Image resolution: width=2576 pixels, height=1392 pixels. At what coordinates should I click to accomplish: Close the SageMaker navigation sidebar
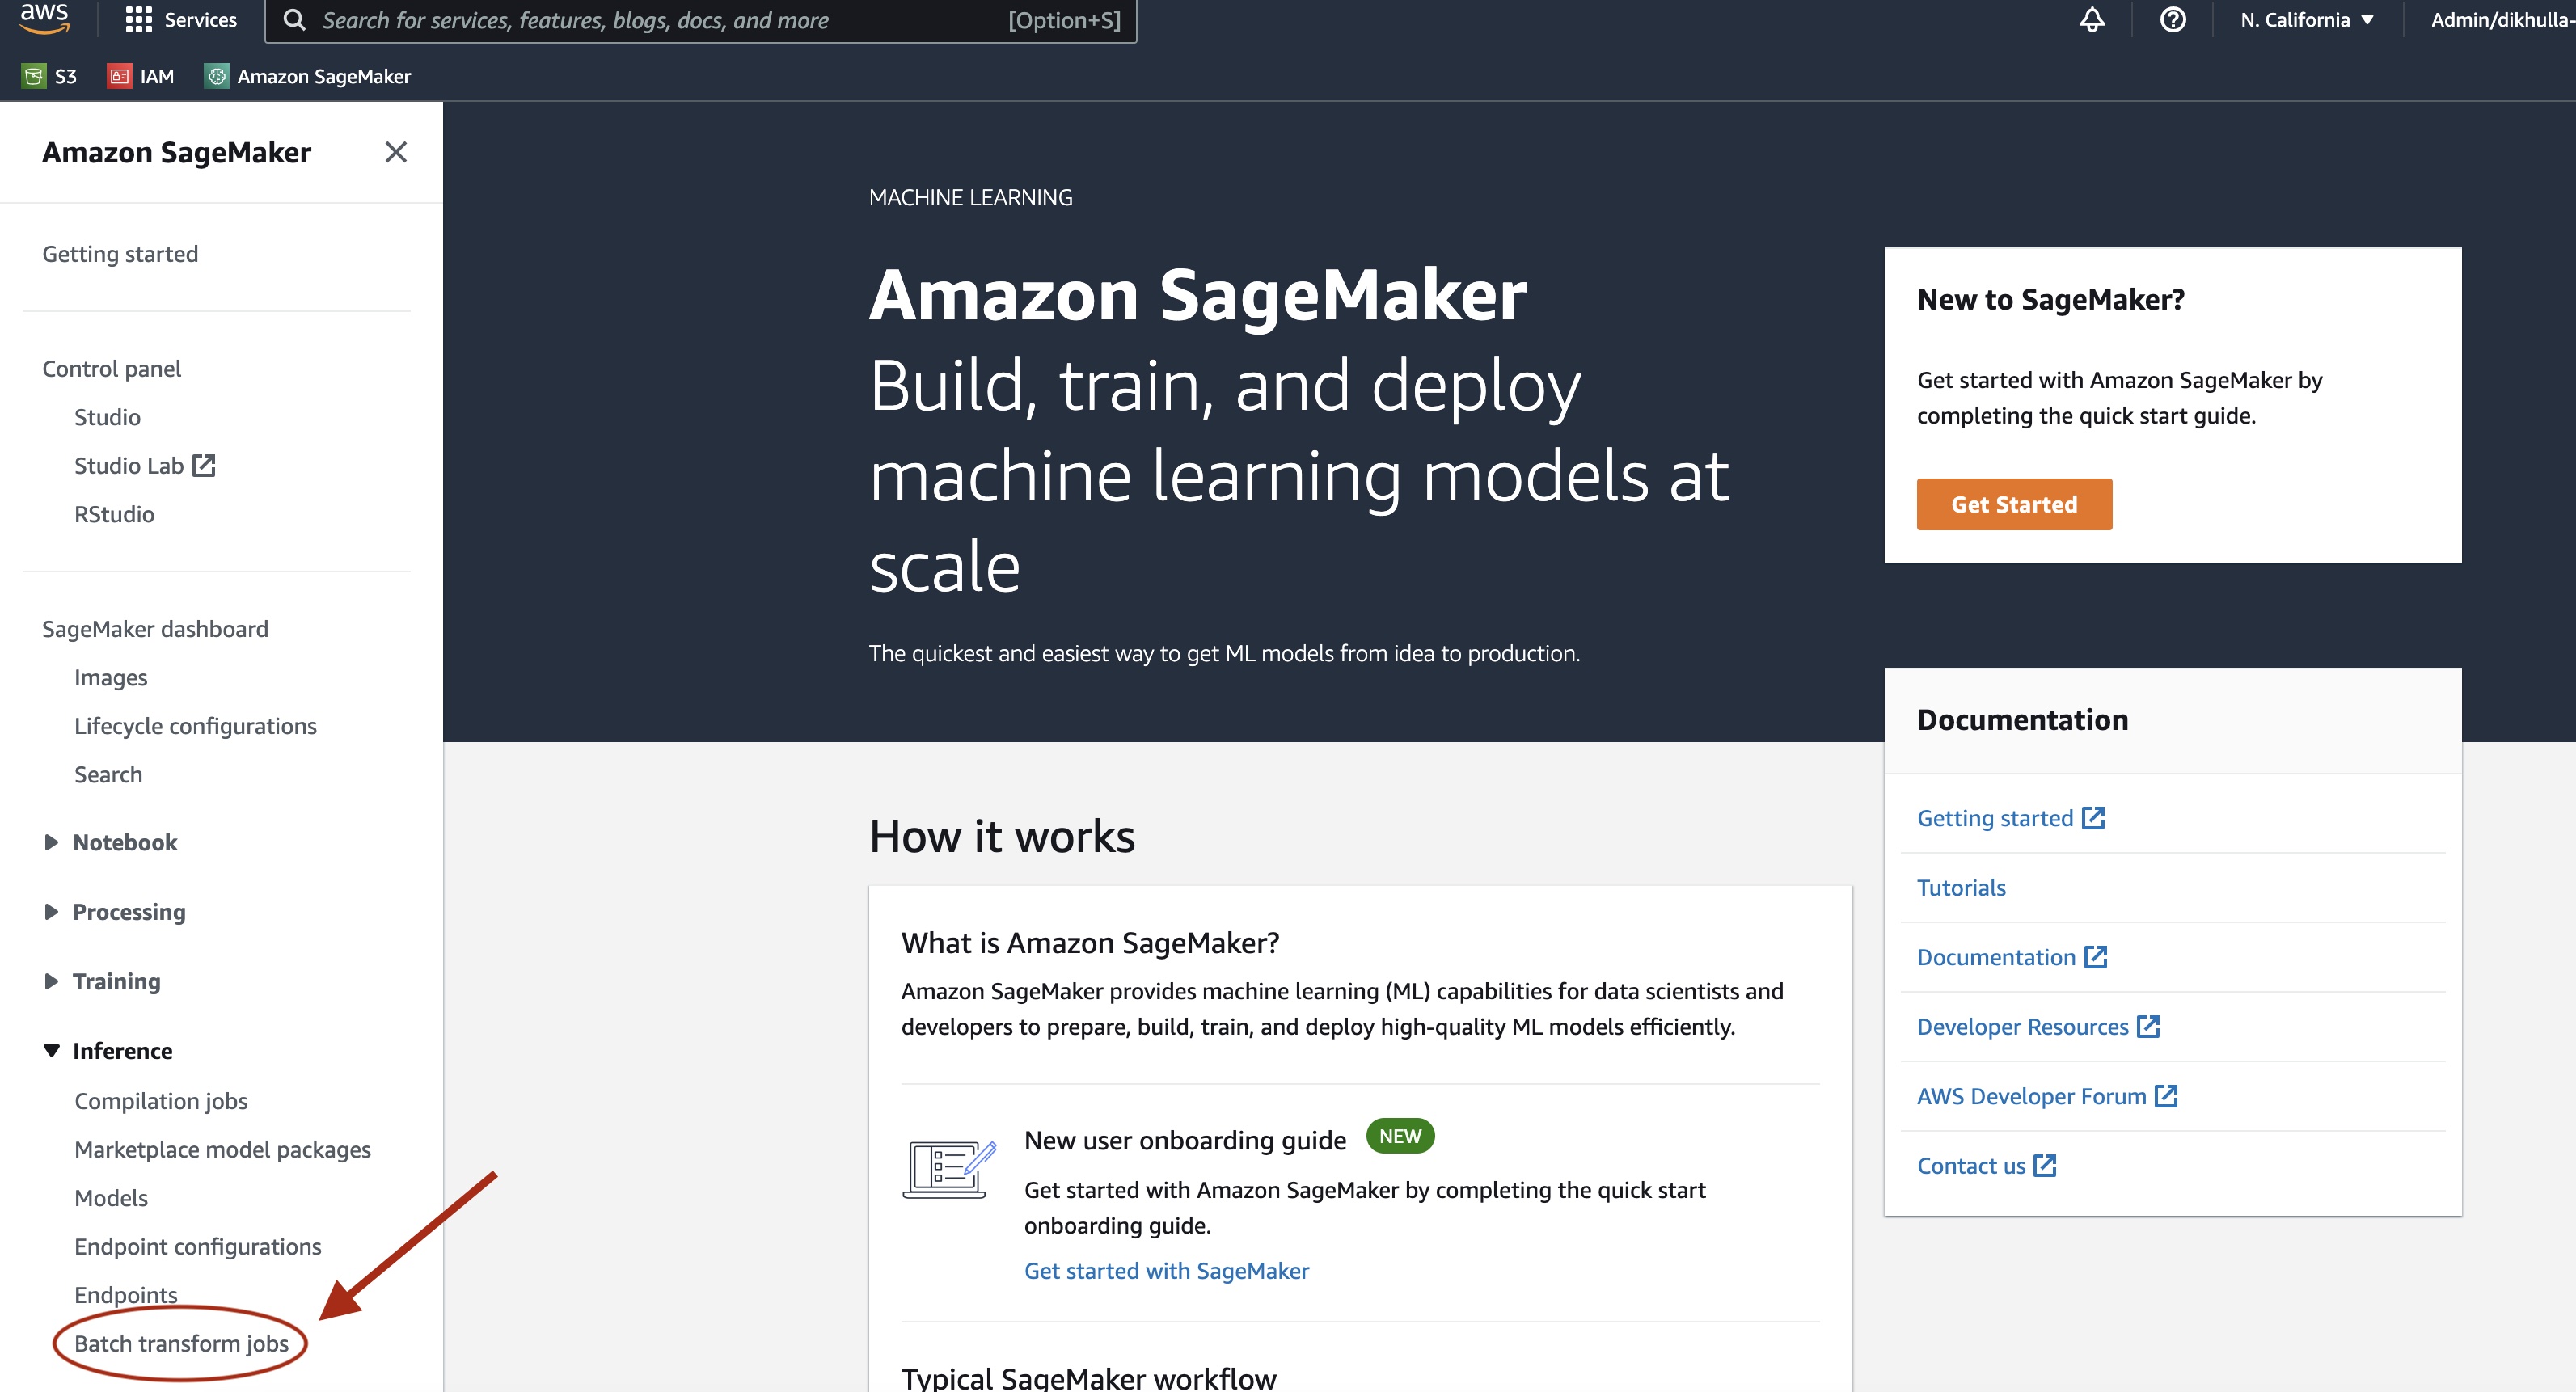[x=396, y=152]
